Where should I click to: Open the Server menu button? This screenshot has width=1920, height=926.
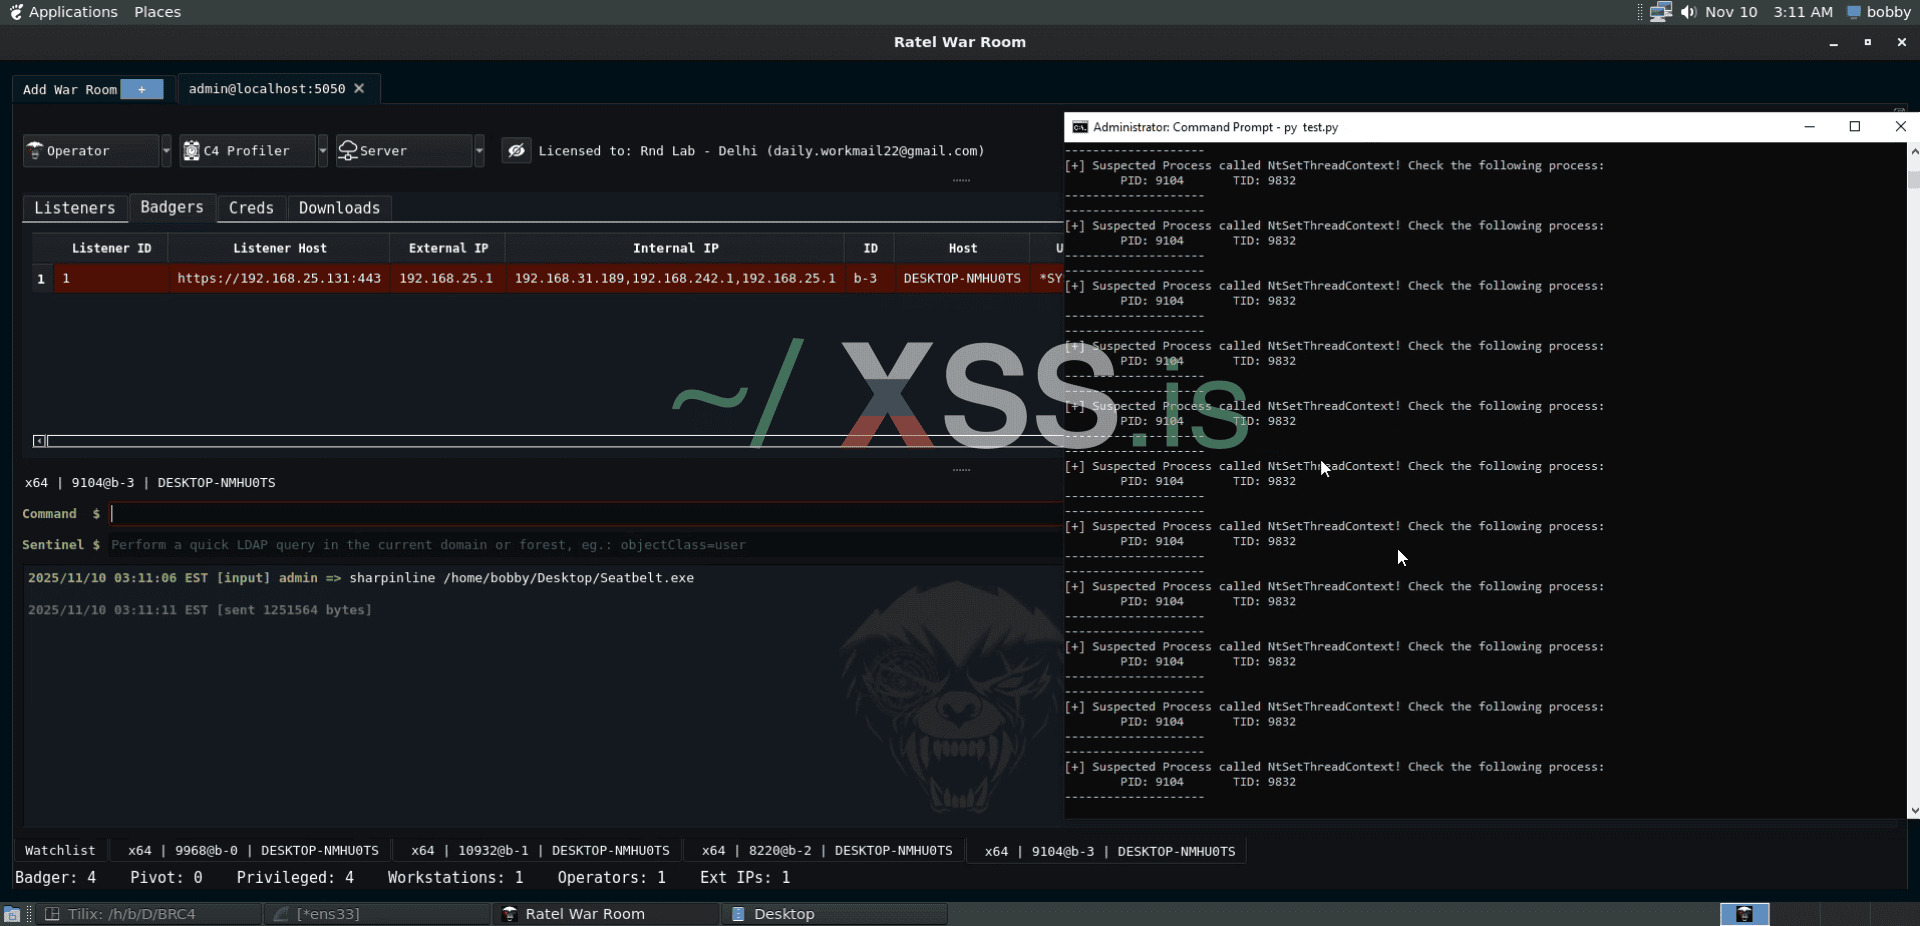(404, 150)
